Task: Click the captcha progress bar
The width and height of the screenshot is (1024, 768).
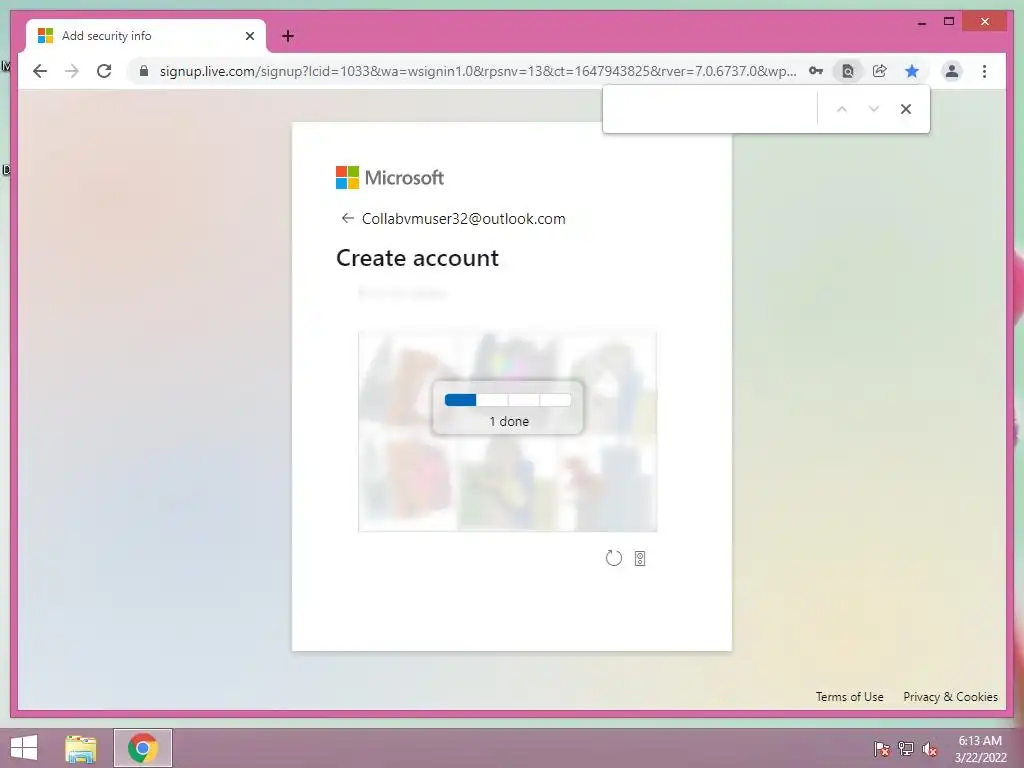Action: (x=508, y=400)
